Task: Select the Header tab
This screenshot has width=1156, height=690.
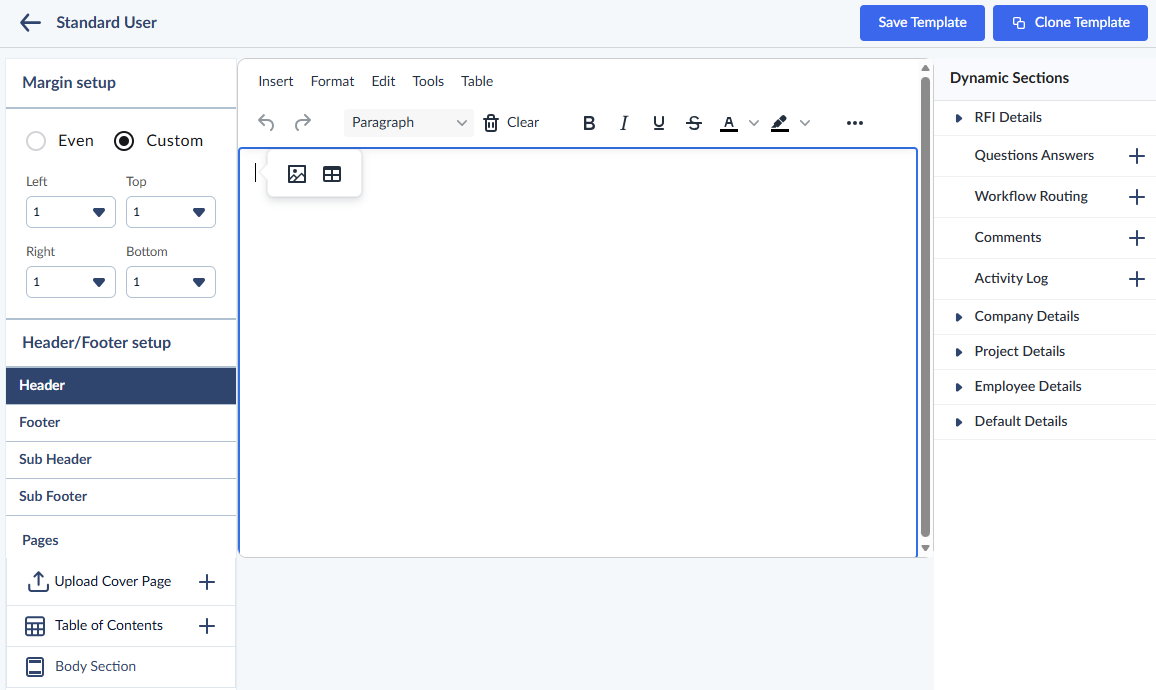Action: pos(121,386)
